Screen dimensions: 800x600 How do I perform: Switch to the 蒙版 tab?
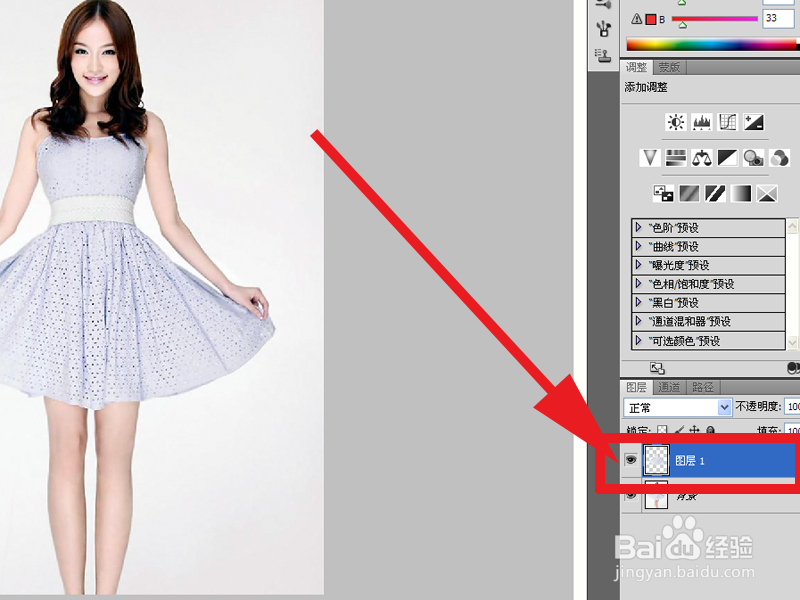pos(669,67)
